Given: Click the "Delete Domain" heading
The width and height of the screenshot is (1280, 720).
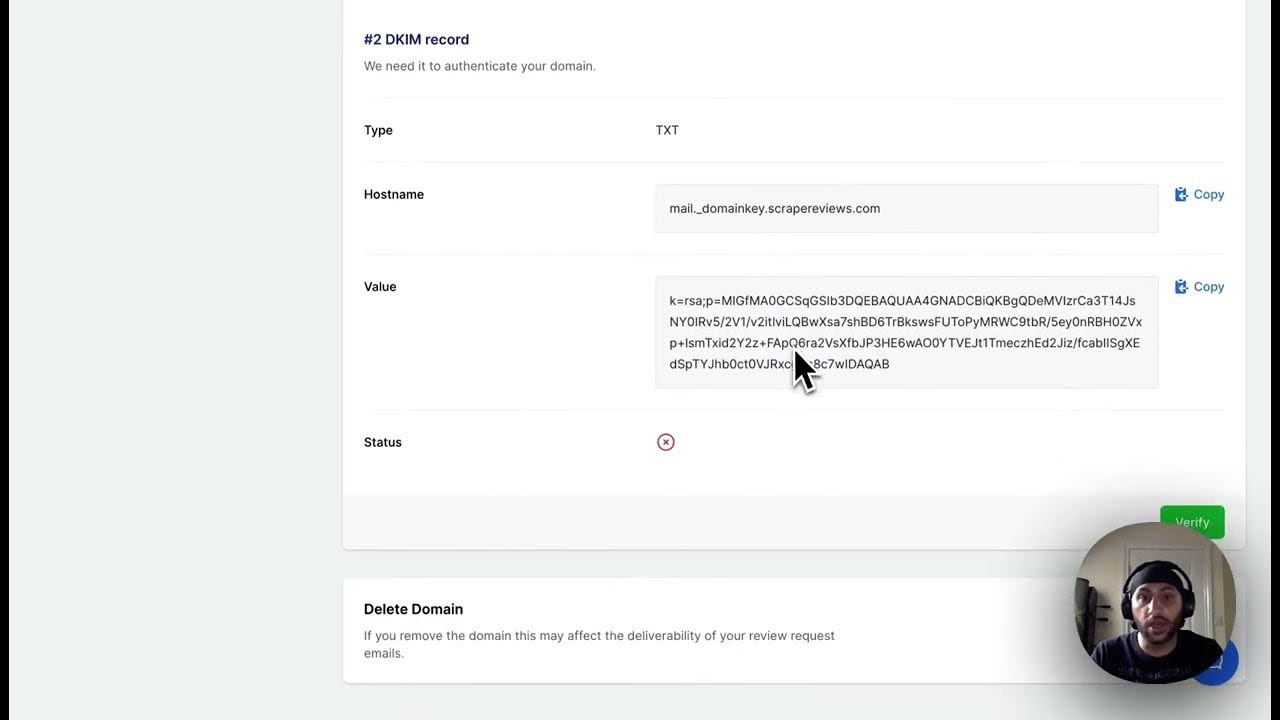Looking at the screenshot, I should 413,609.
